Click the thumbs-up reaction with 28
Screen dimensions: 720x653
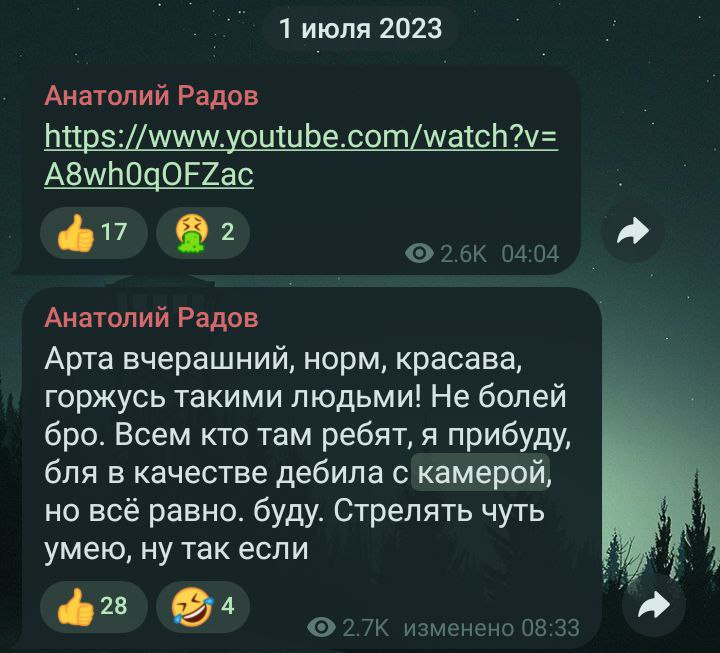click(x=94, y=607)
